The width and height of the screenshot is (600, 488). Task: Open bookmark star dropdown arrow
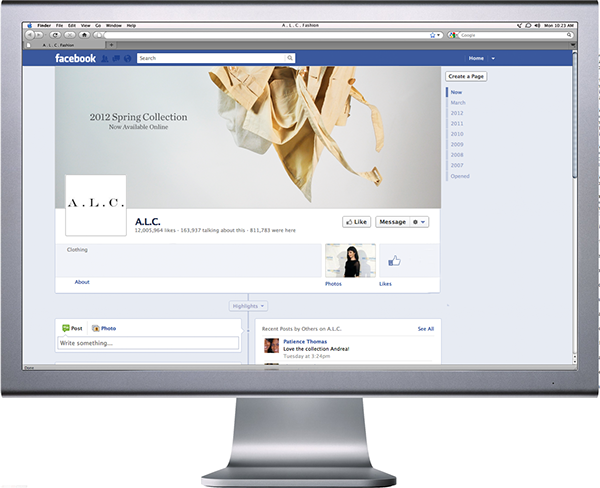pos(439,35)
